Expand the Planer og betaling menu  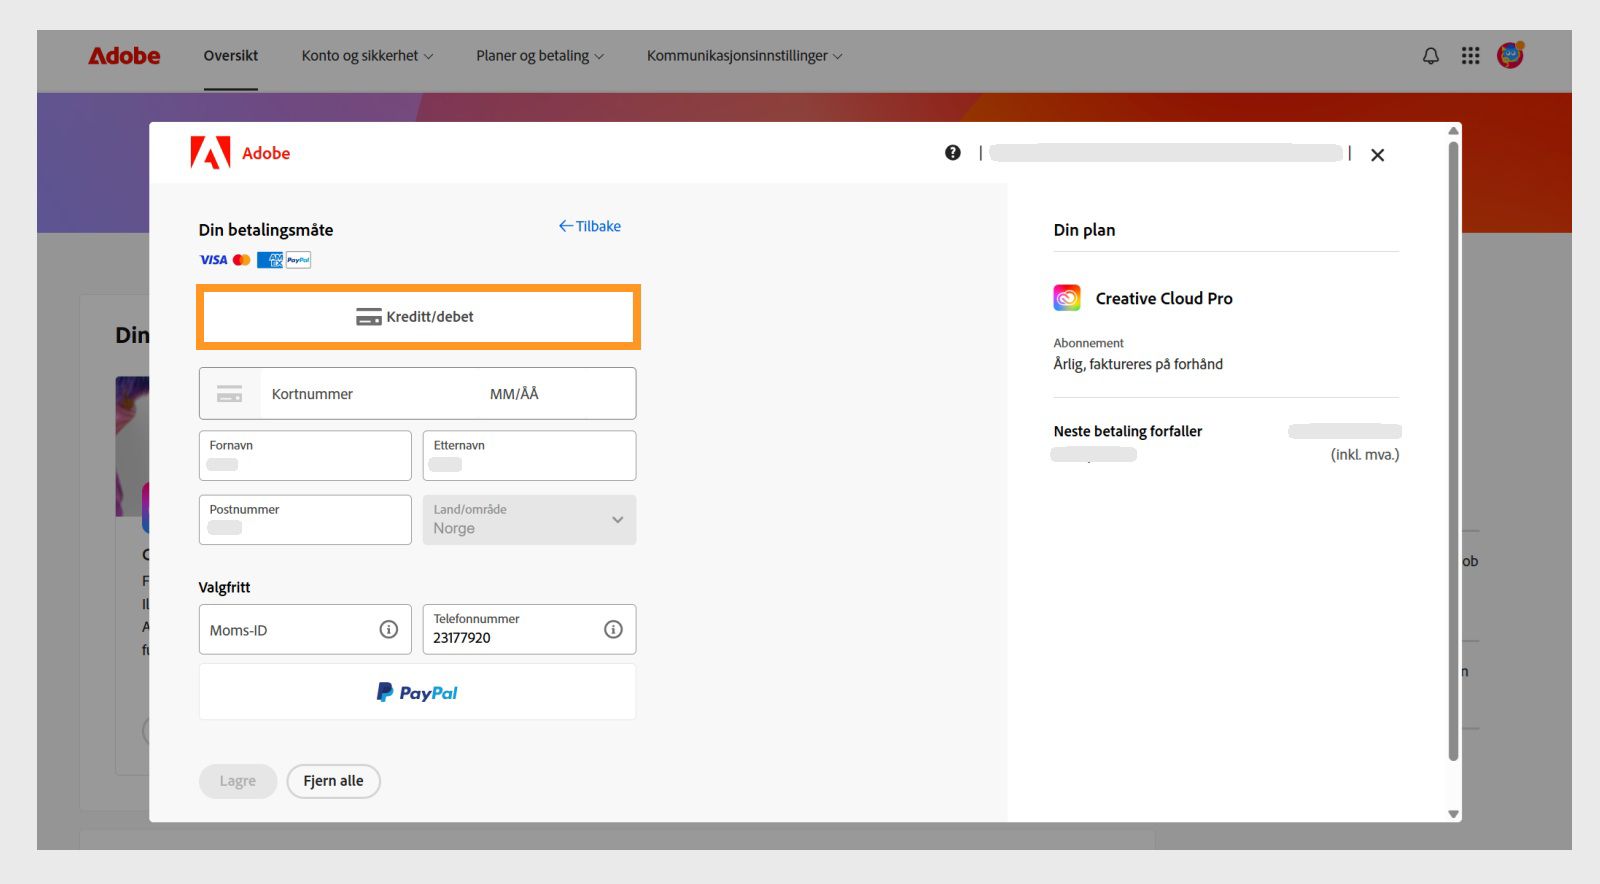(540, 56)
